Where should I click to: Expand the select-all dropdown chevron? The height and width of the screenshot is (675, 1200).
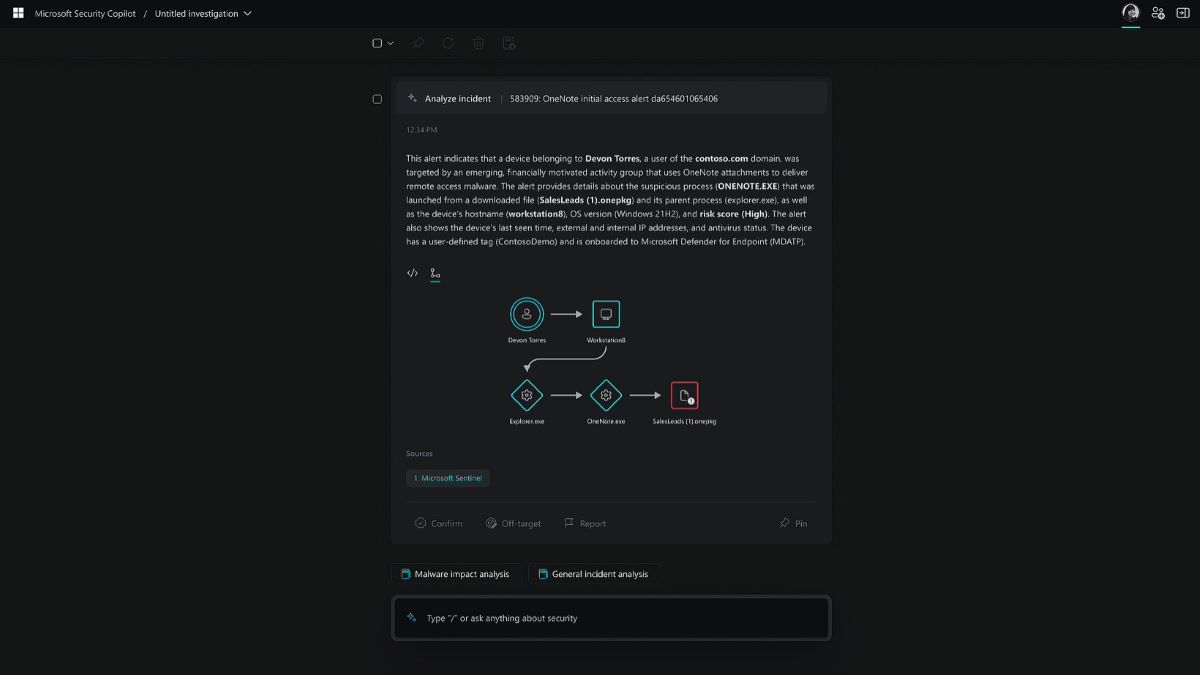tap(390, 43)
